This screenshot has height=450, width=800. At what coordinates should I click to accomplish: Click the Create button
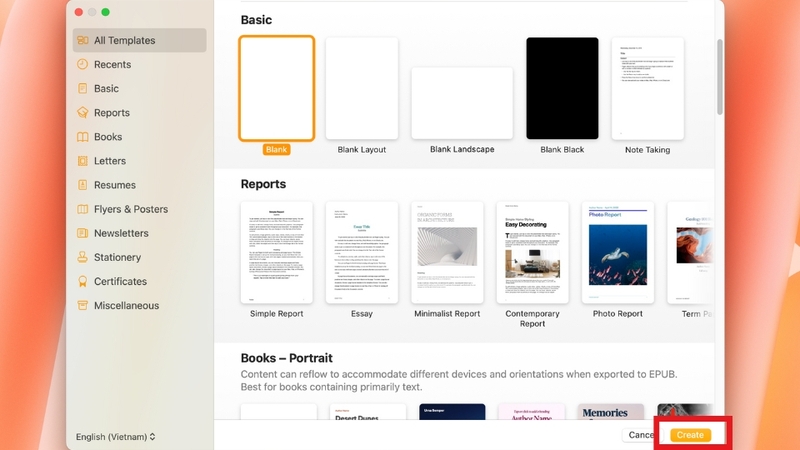(690, 435)
